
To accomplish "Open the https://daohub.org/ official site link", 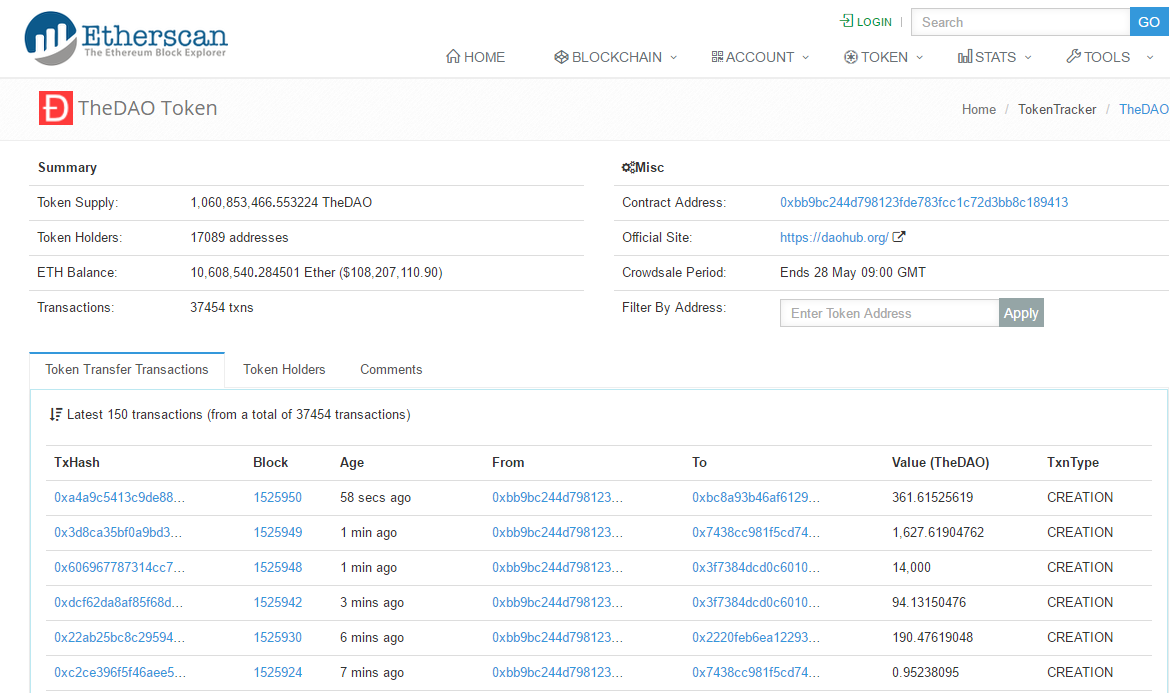I will [x=834, y=238].
